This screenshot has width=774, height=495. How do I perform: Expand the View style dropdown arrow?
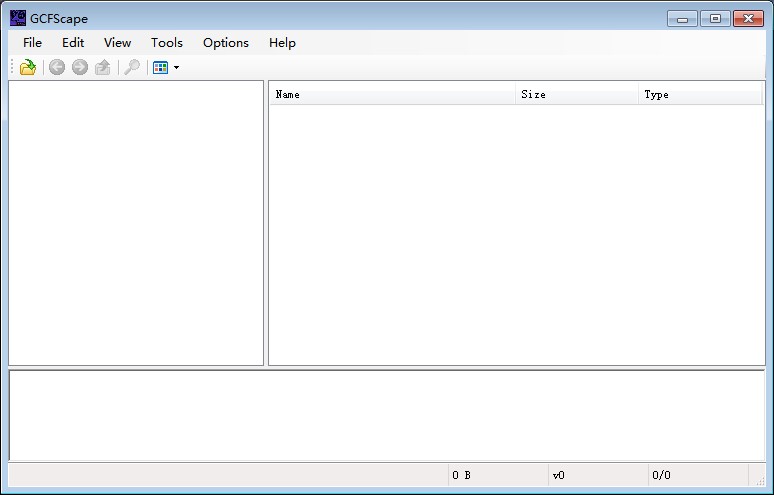pyautogui.click(x=176, y=68)
